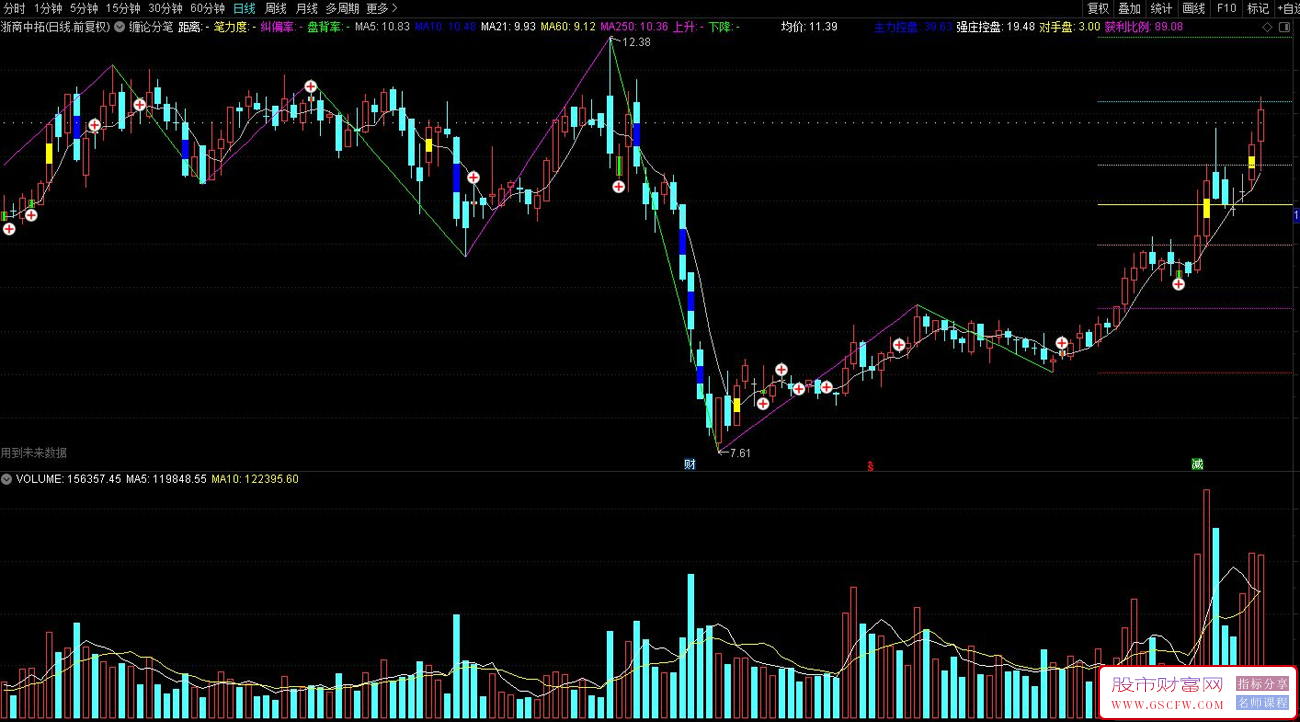
Task: Click the volume MA5: 119848.55 readout
Action: pos(166,479)
